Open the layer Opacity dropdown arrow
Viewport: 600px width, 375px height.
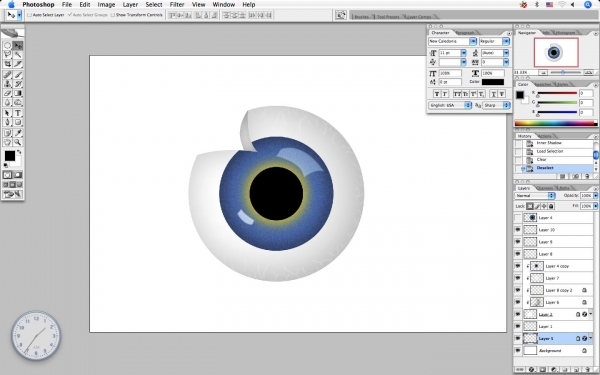pos(595,196)
